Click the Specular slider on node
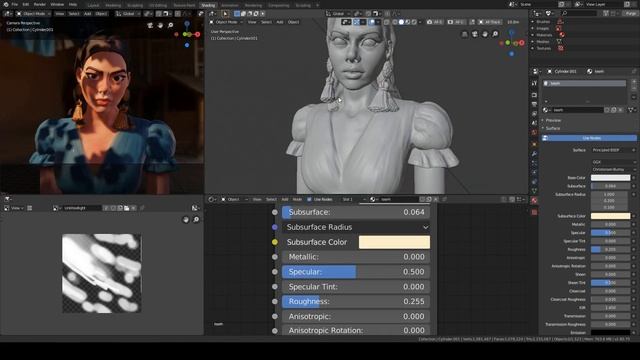 pyautogui.click(x=356, y=272)
